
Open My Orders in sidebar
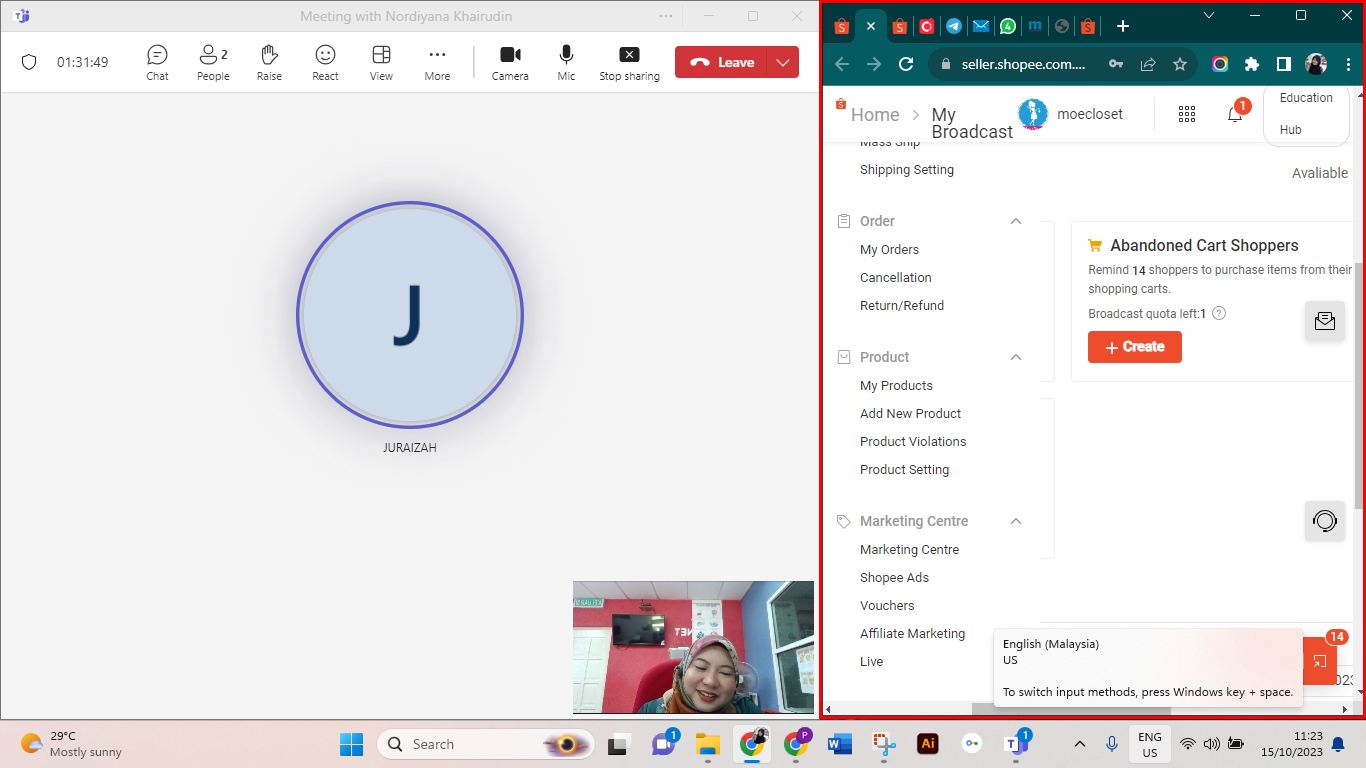(889, 250)
